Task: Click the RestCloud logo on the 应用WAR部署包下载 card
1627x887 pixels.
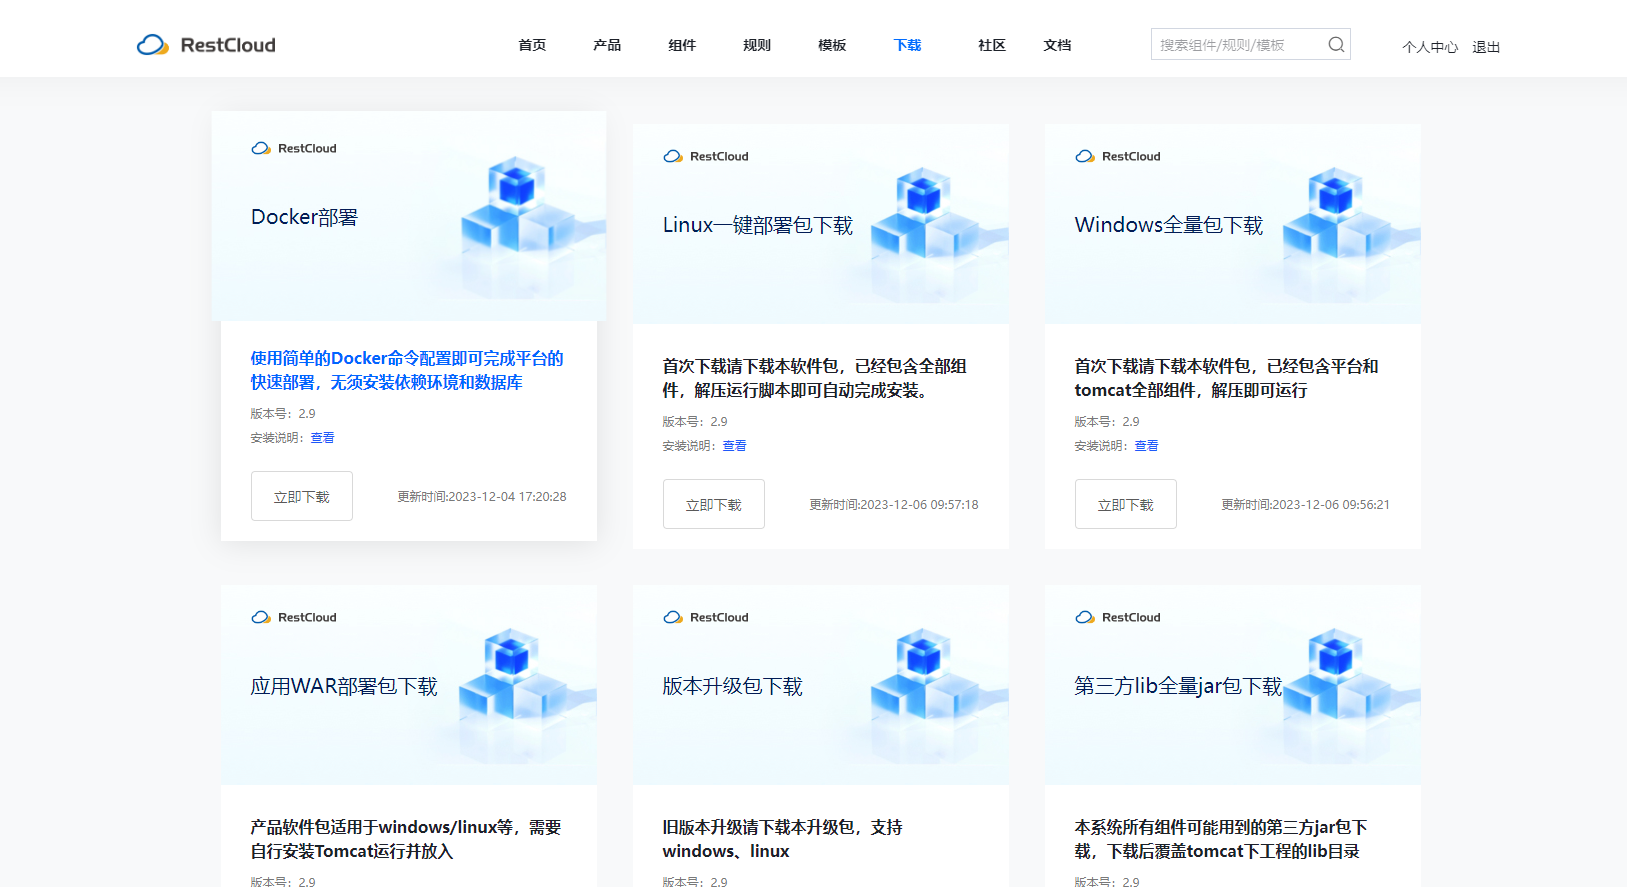Action: coord(294,617)
